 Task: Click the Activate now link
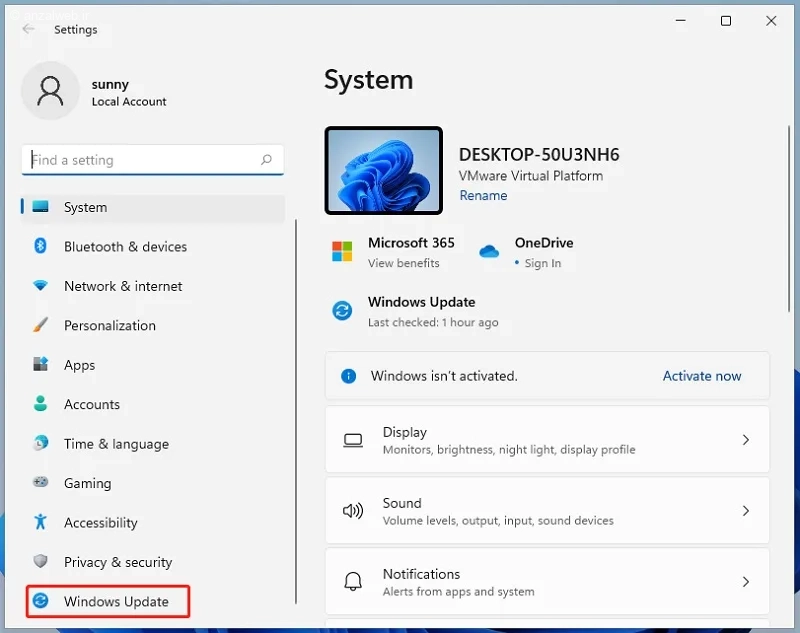tap(702, 376)
